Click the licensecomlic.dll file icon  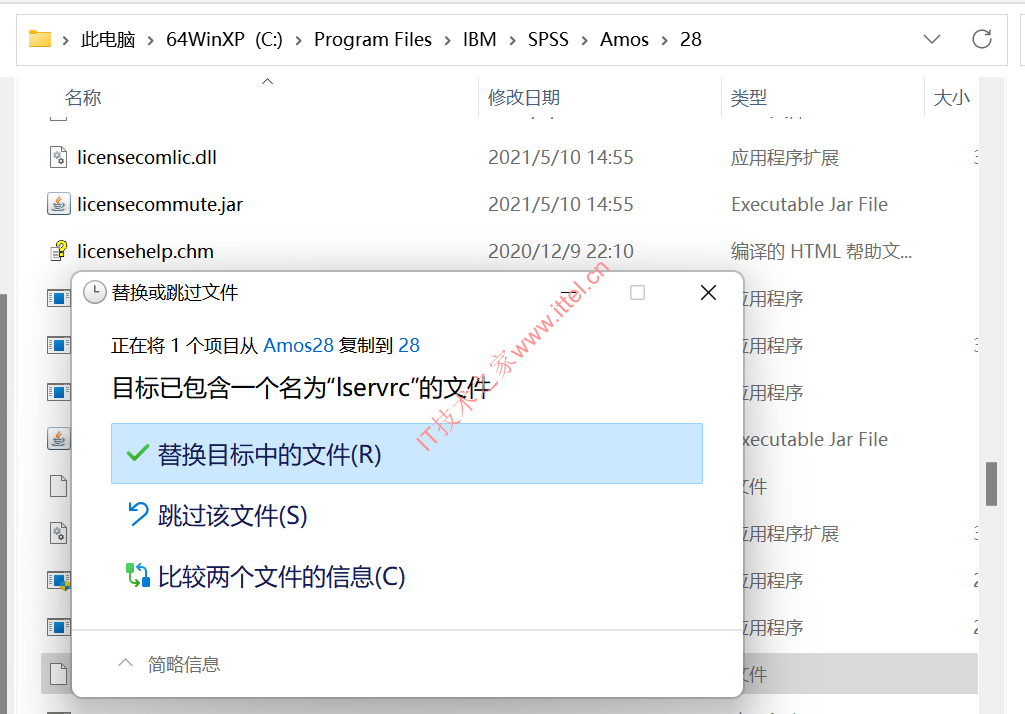pyautogui.click(x=58, y=158)
